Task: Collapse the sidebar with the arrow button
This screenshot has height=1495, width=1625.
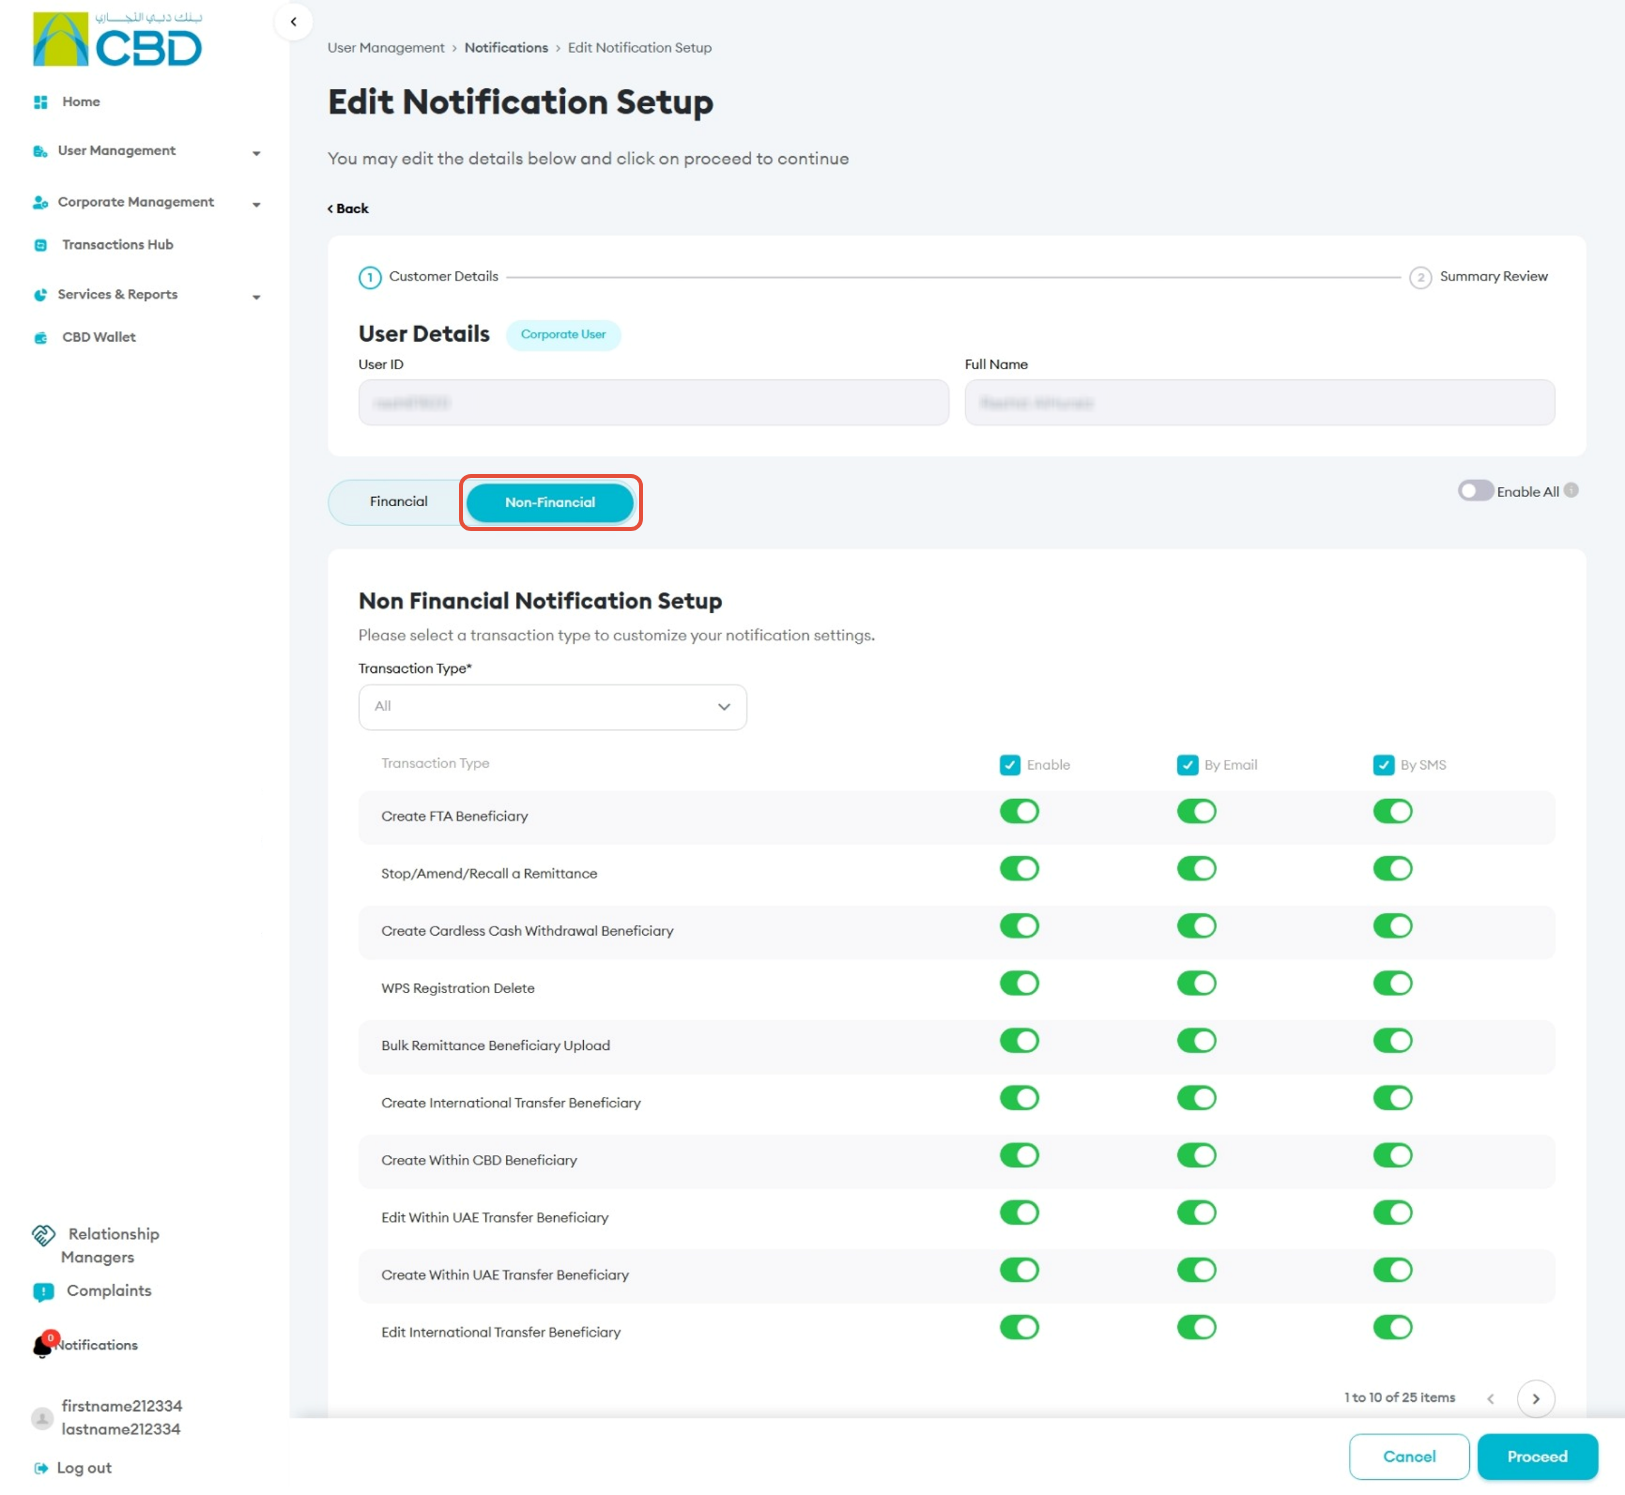Action: [293, 22]
